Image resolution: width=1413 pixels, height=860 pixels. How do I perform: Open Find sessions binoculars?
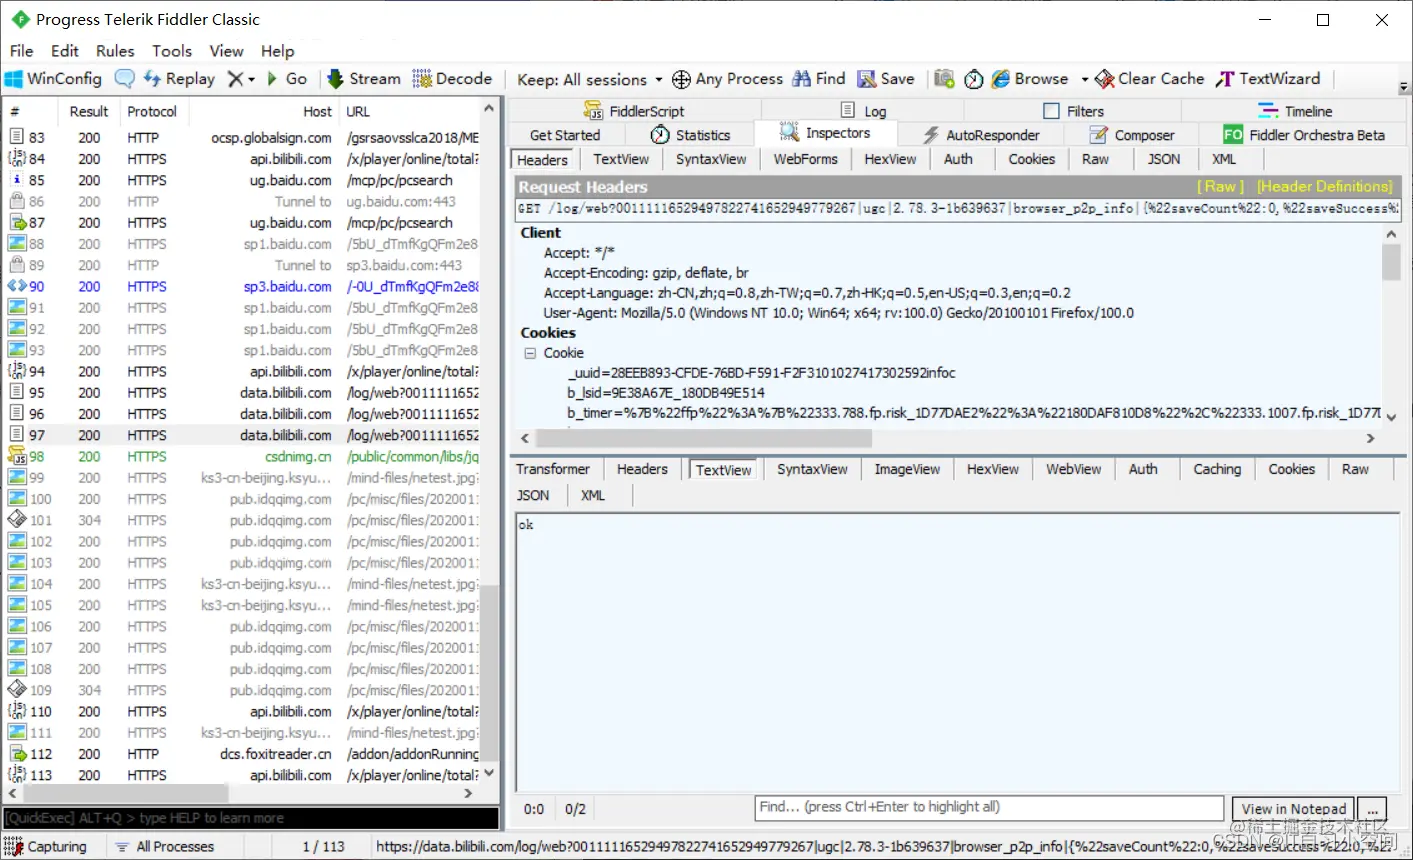click(819, 79)
